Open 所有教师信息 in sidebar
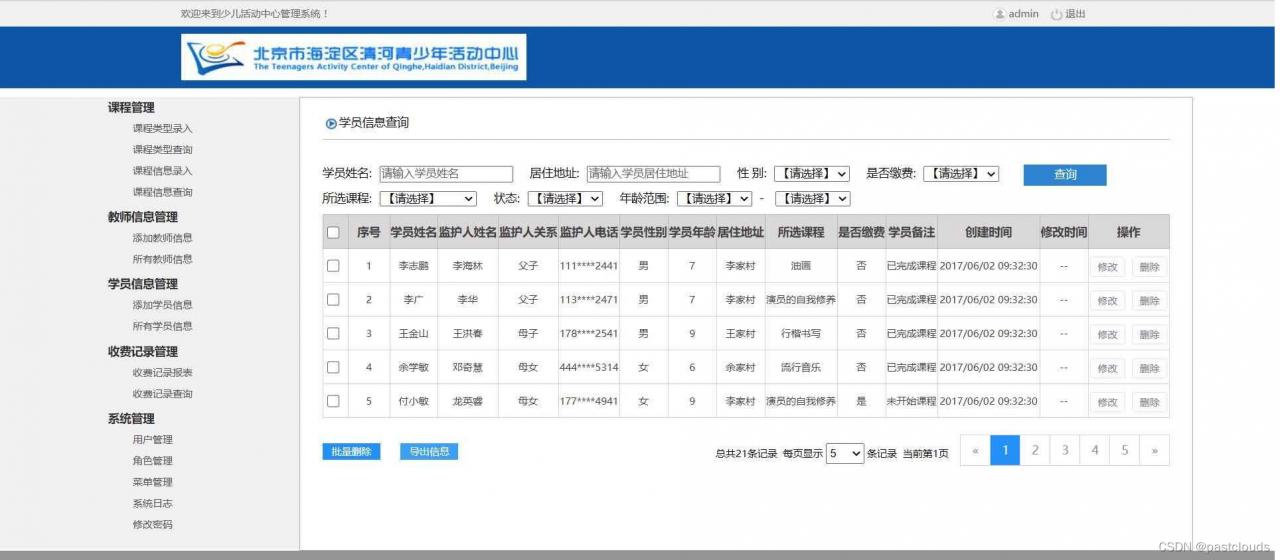The image size is (1280, 560). pyautogui.click(x=162, y=259)
